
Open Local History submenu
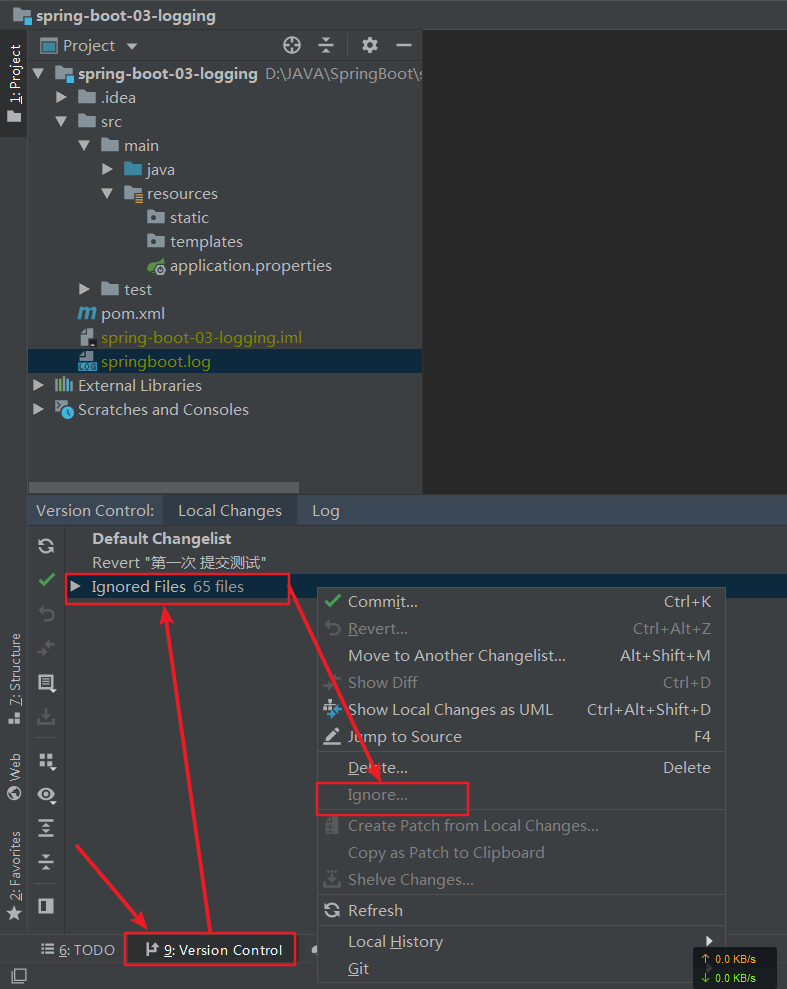point(521,942)
